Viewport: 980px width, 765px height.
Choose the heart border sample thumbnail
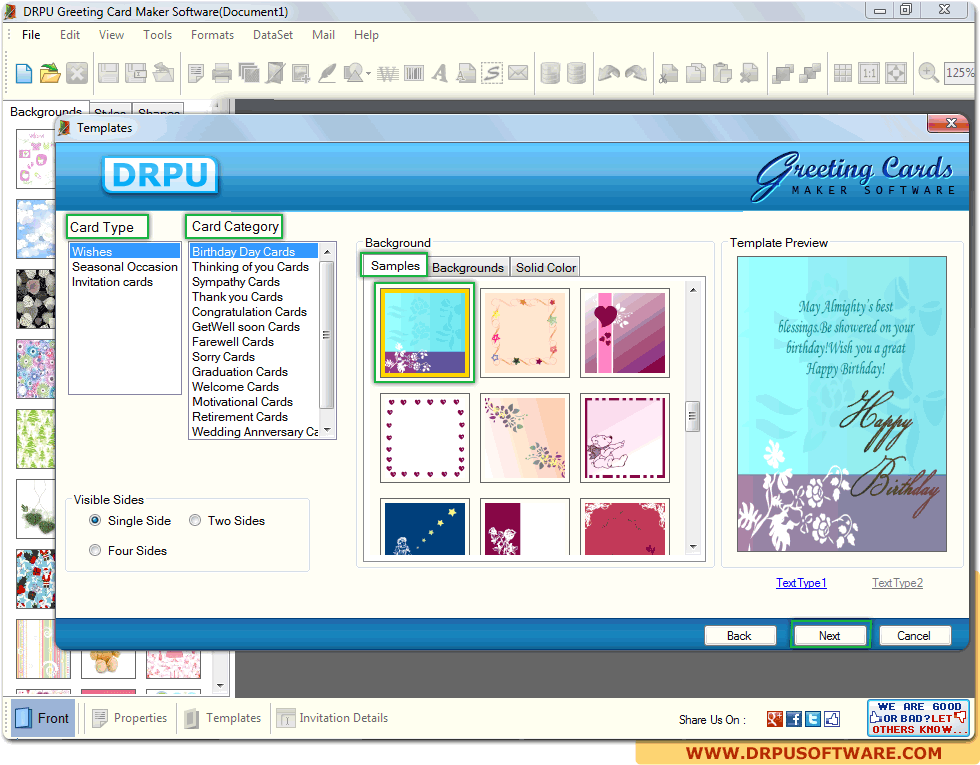coord(425,438)
